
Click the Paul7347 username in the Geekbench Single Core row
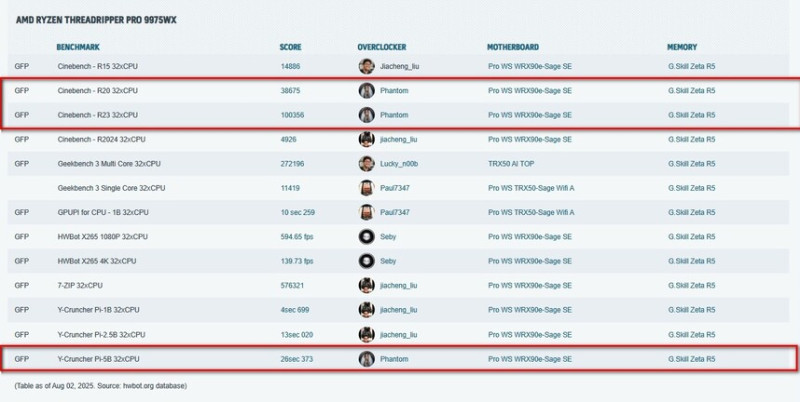pyautogui.click(x=398, y=188)
